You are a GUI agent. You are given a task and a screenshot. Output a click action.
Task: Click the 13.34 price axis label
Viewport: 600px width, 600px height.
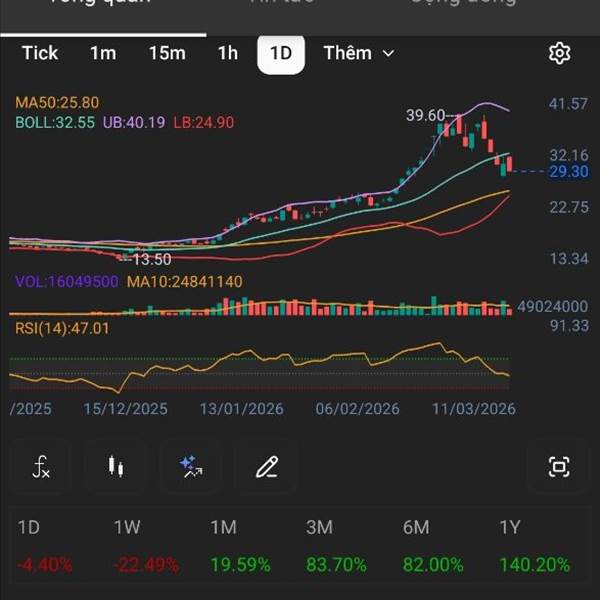(x=569, y=259)
